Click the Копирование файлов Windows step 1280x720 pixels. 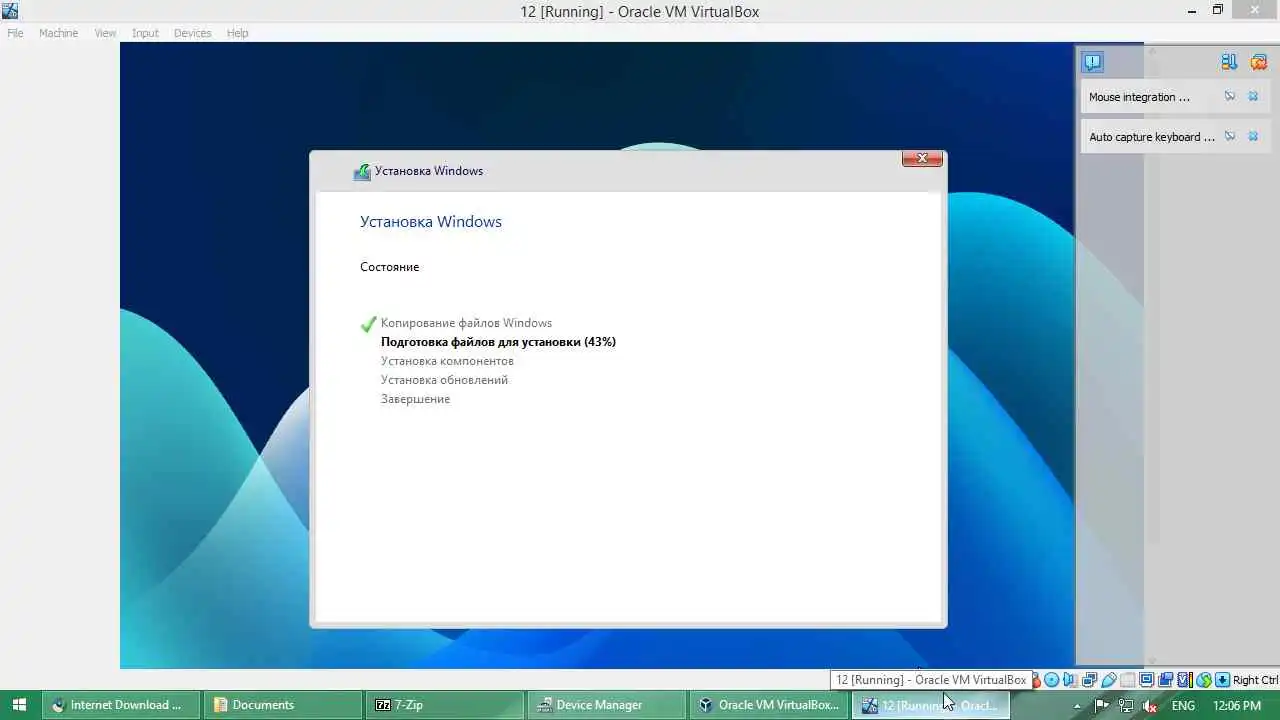pos(466,323)
